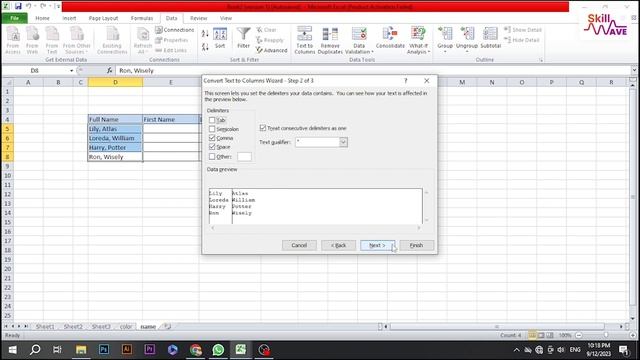Close the Convert Text to Columns wizard
Screen dimensions: 640x360
click(427, 81)
